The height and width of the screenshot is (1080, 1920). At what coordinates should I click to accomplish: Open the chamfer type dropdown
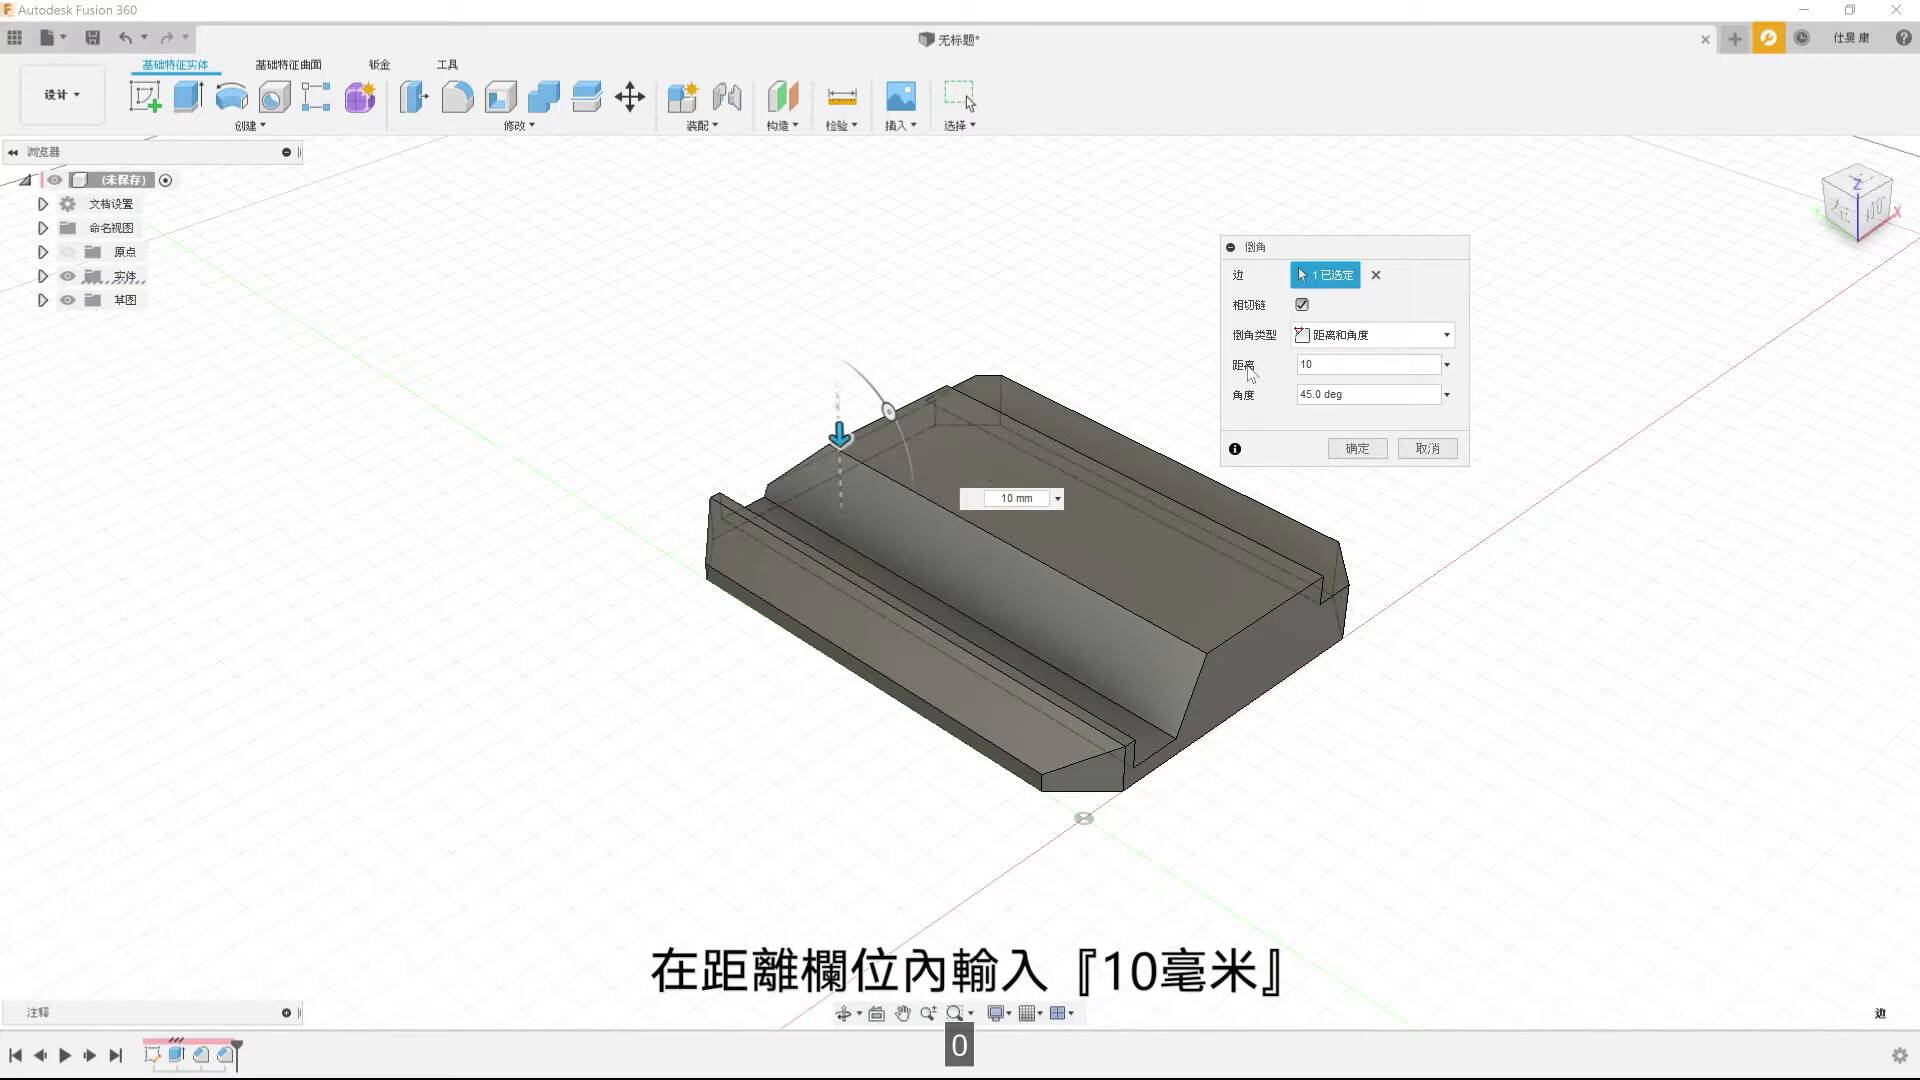[x=1373, y=335]
